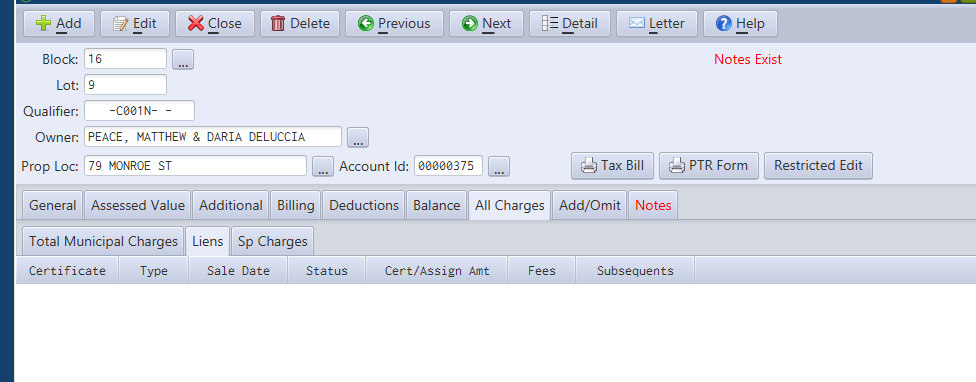
Task: Click the red Notes Exist text
Action: pos(748,60)
